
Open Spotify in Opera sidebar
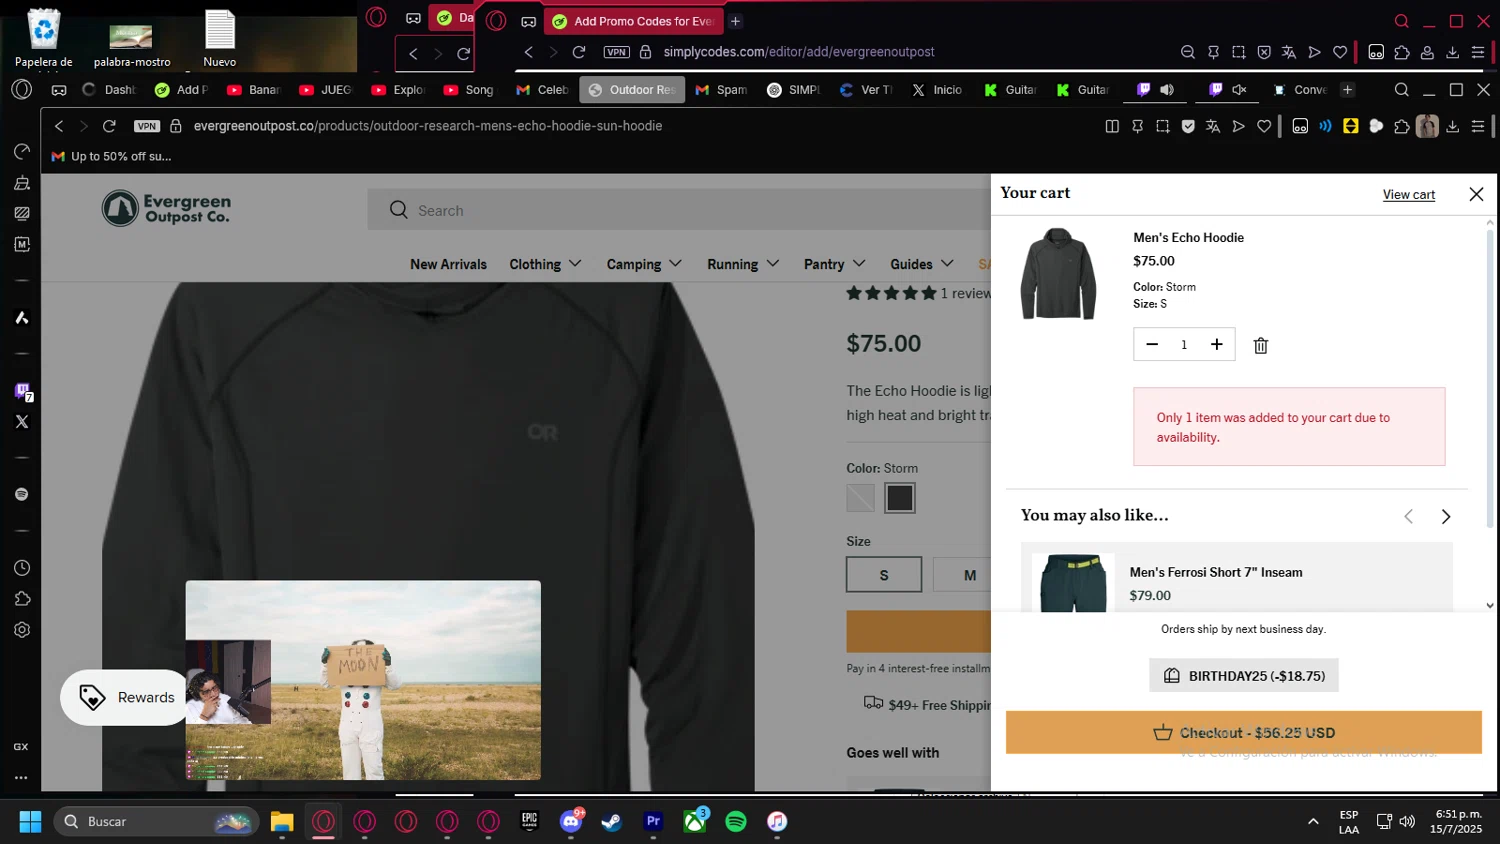(x=22, y=494)
